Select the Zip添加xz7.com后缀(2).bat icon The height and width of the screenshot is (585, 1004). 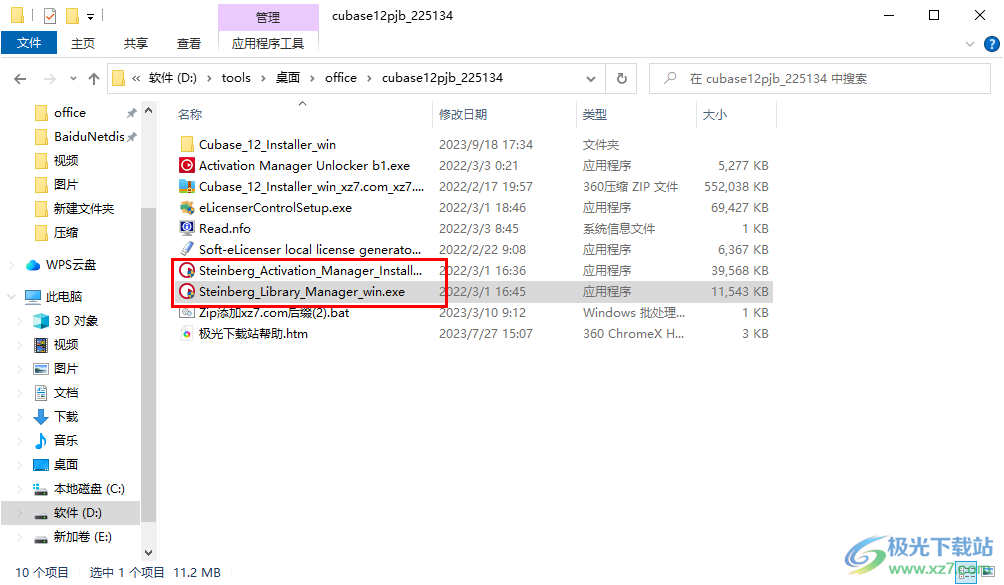click(187, 313)
